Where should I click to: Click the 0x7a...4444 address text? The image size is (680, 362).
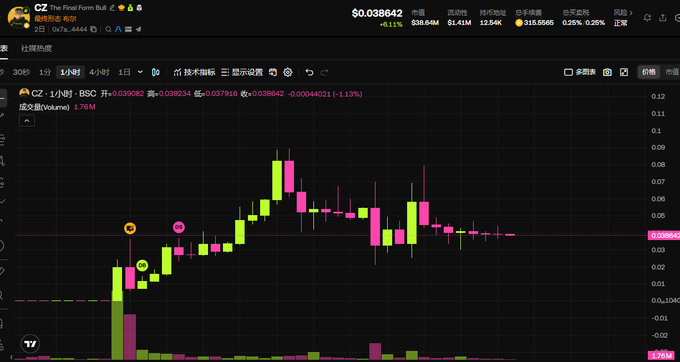(x=69, y=29)
